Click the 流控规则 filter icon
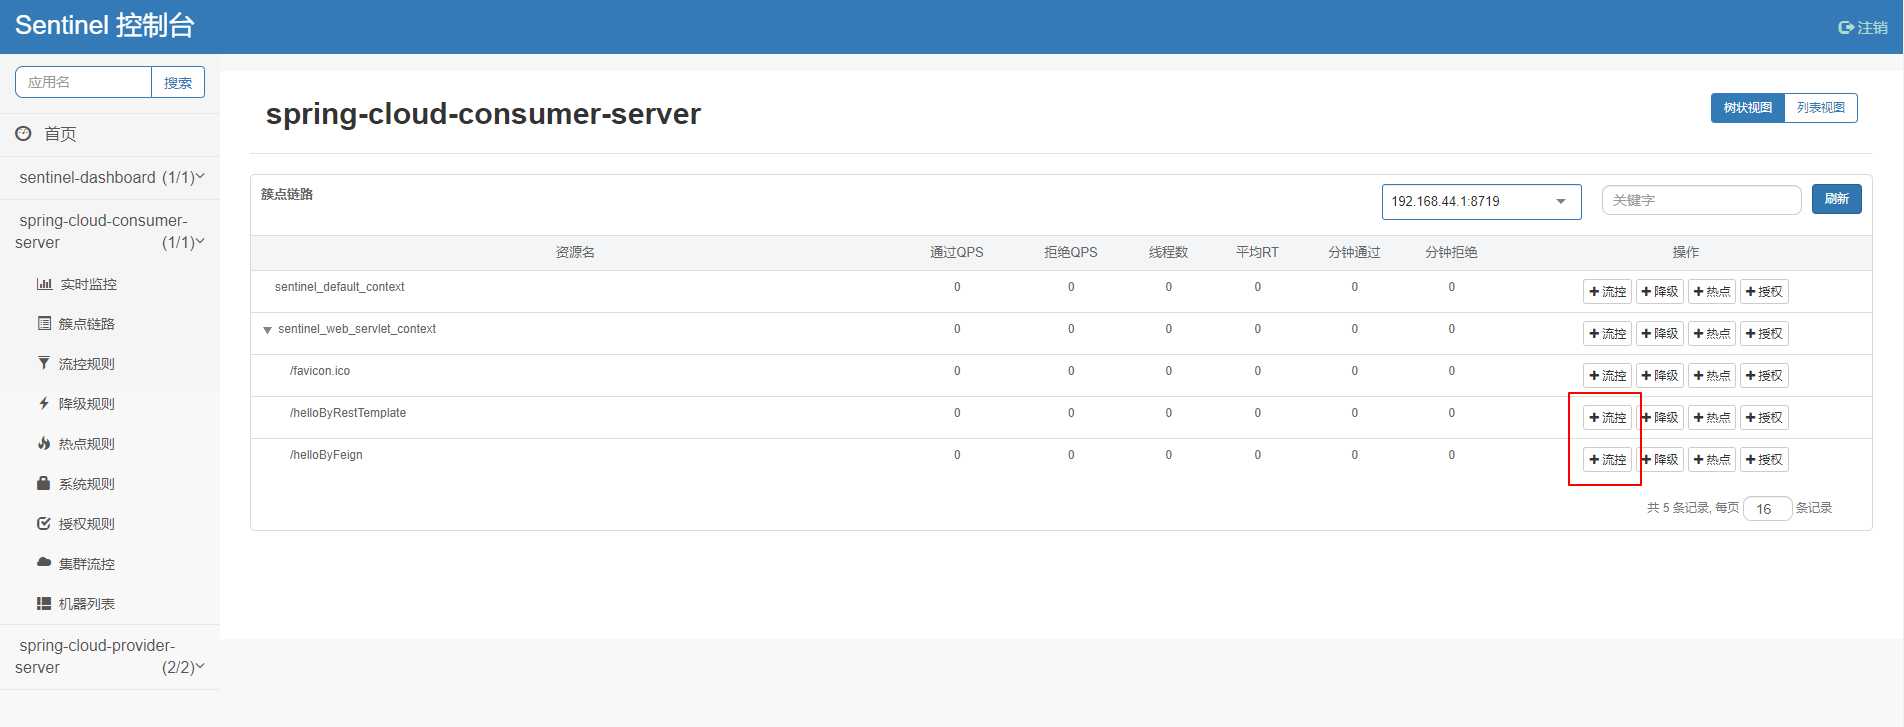Viewport: 1904px width, 727px height. point(43,363)
